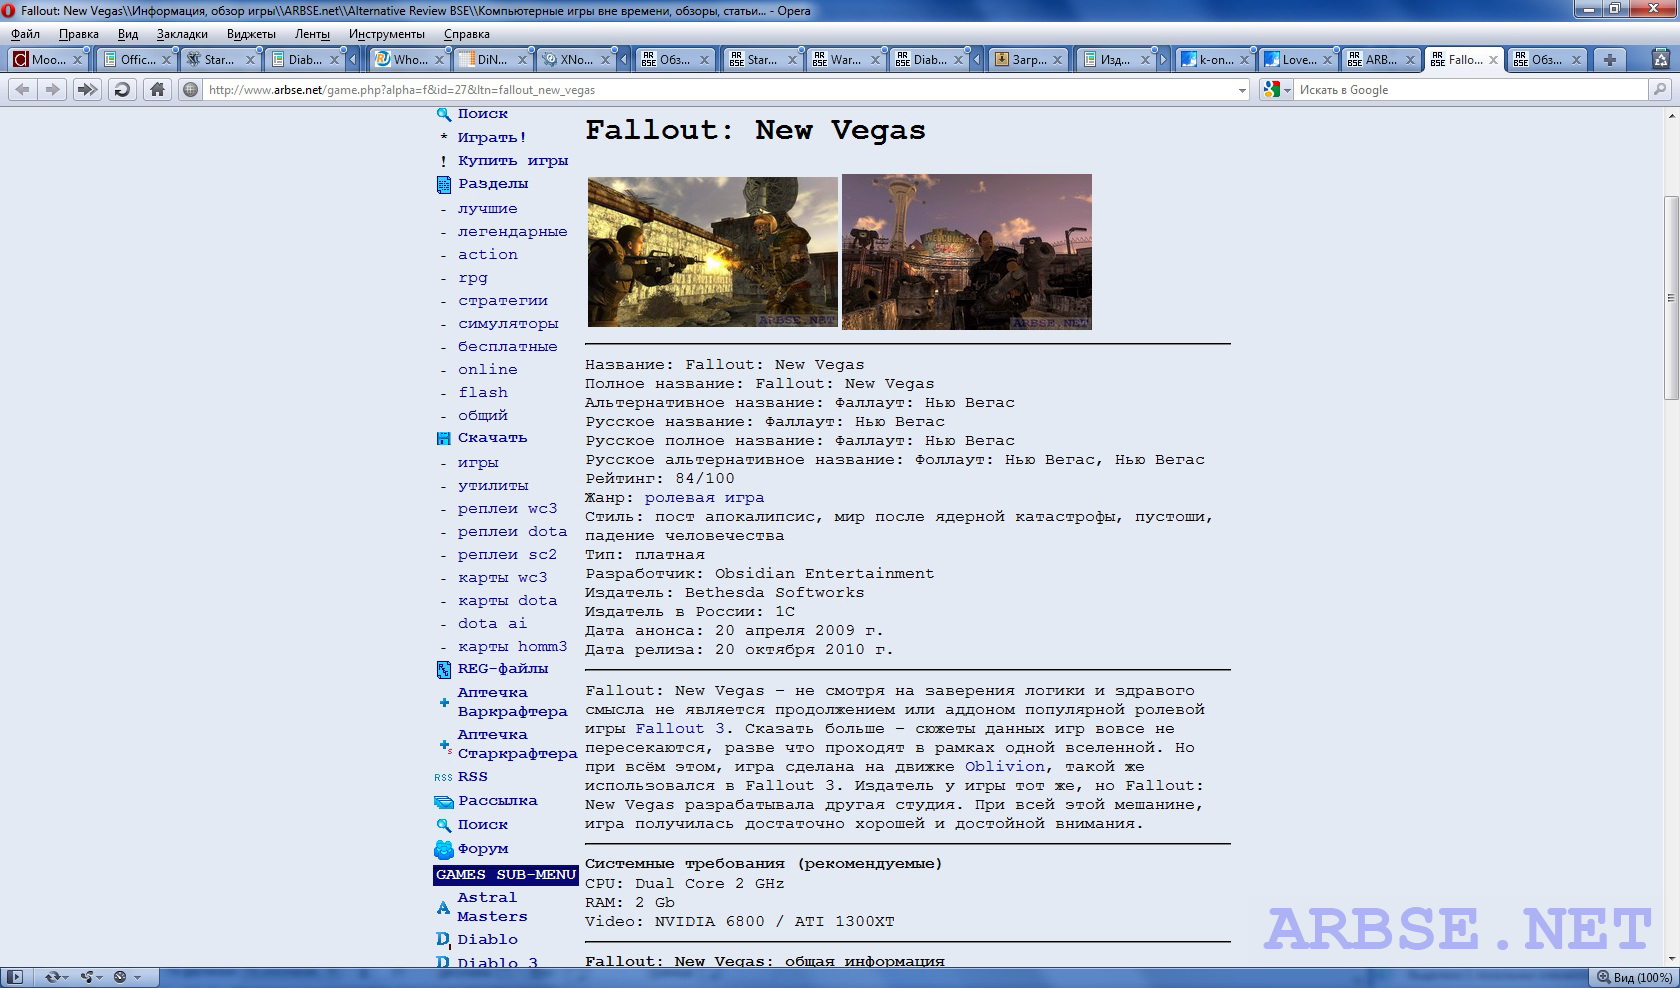Open the Opera Turbo dropdown arrow
Screen dimensions: 1680x988
137,977
